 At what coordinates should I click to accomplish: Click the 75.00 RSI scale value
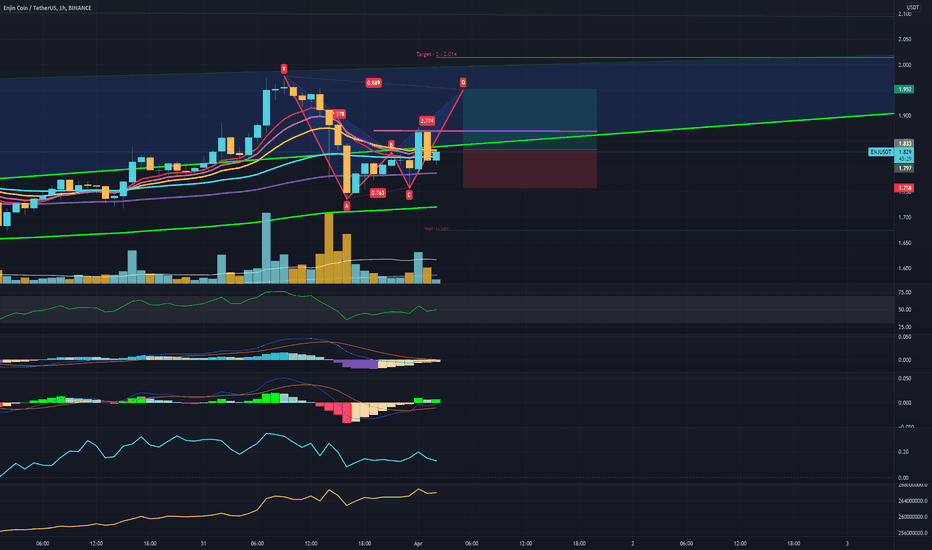tap(905, 293)
